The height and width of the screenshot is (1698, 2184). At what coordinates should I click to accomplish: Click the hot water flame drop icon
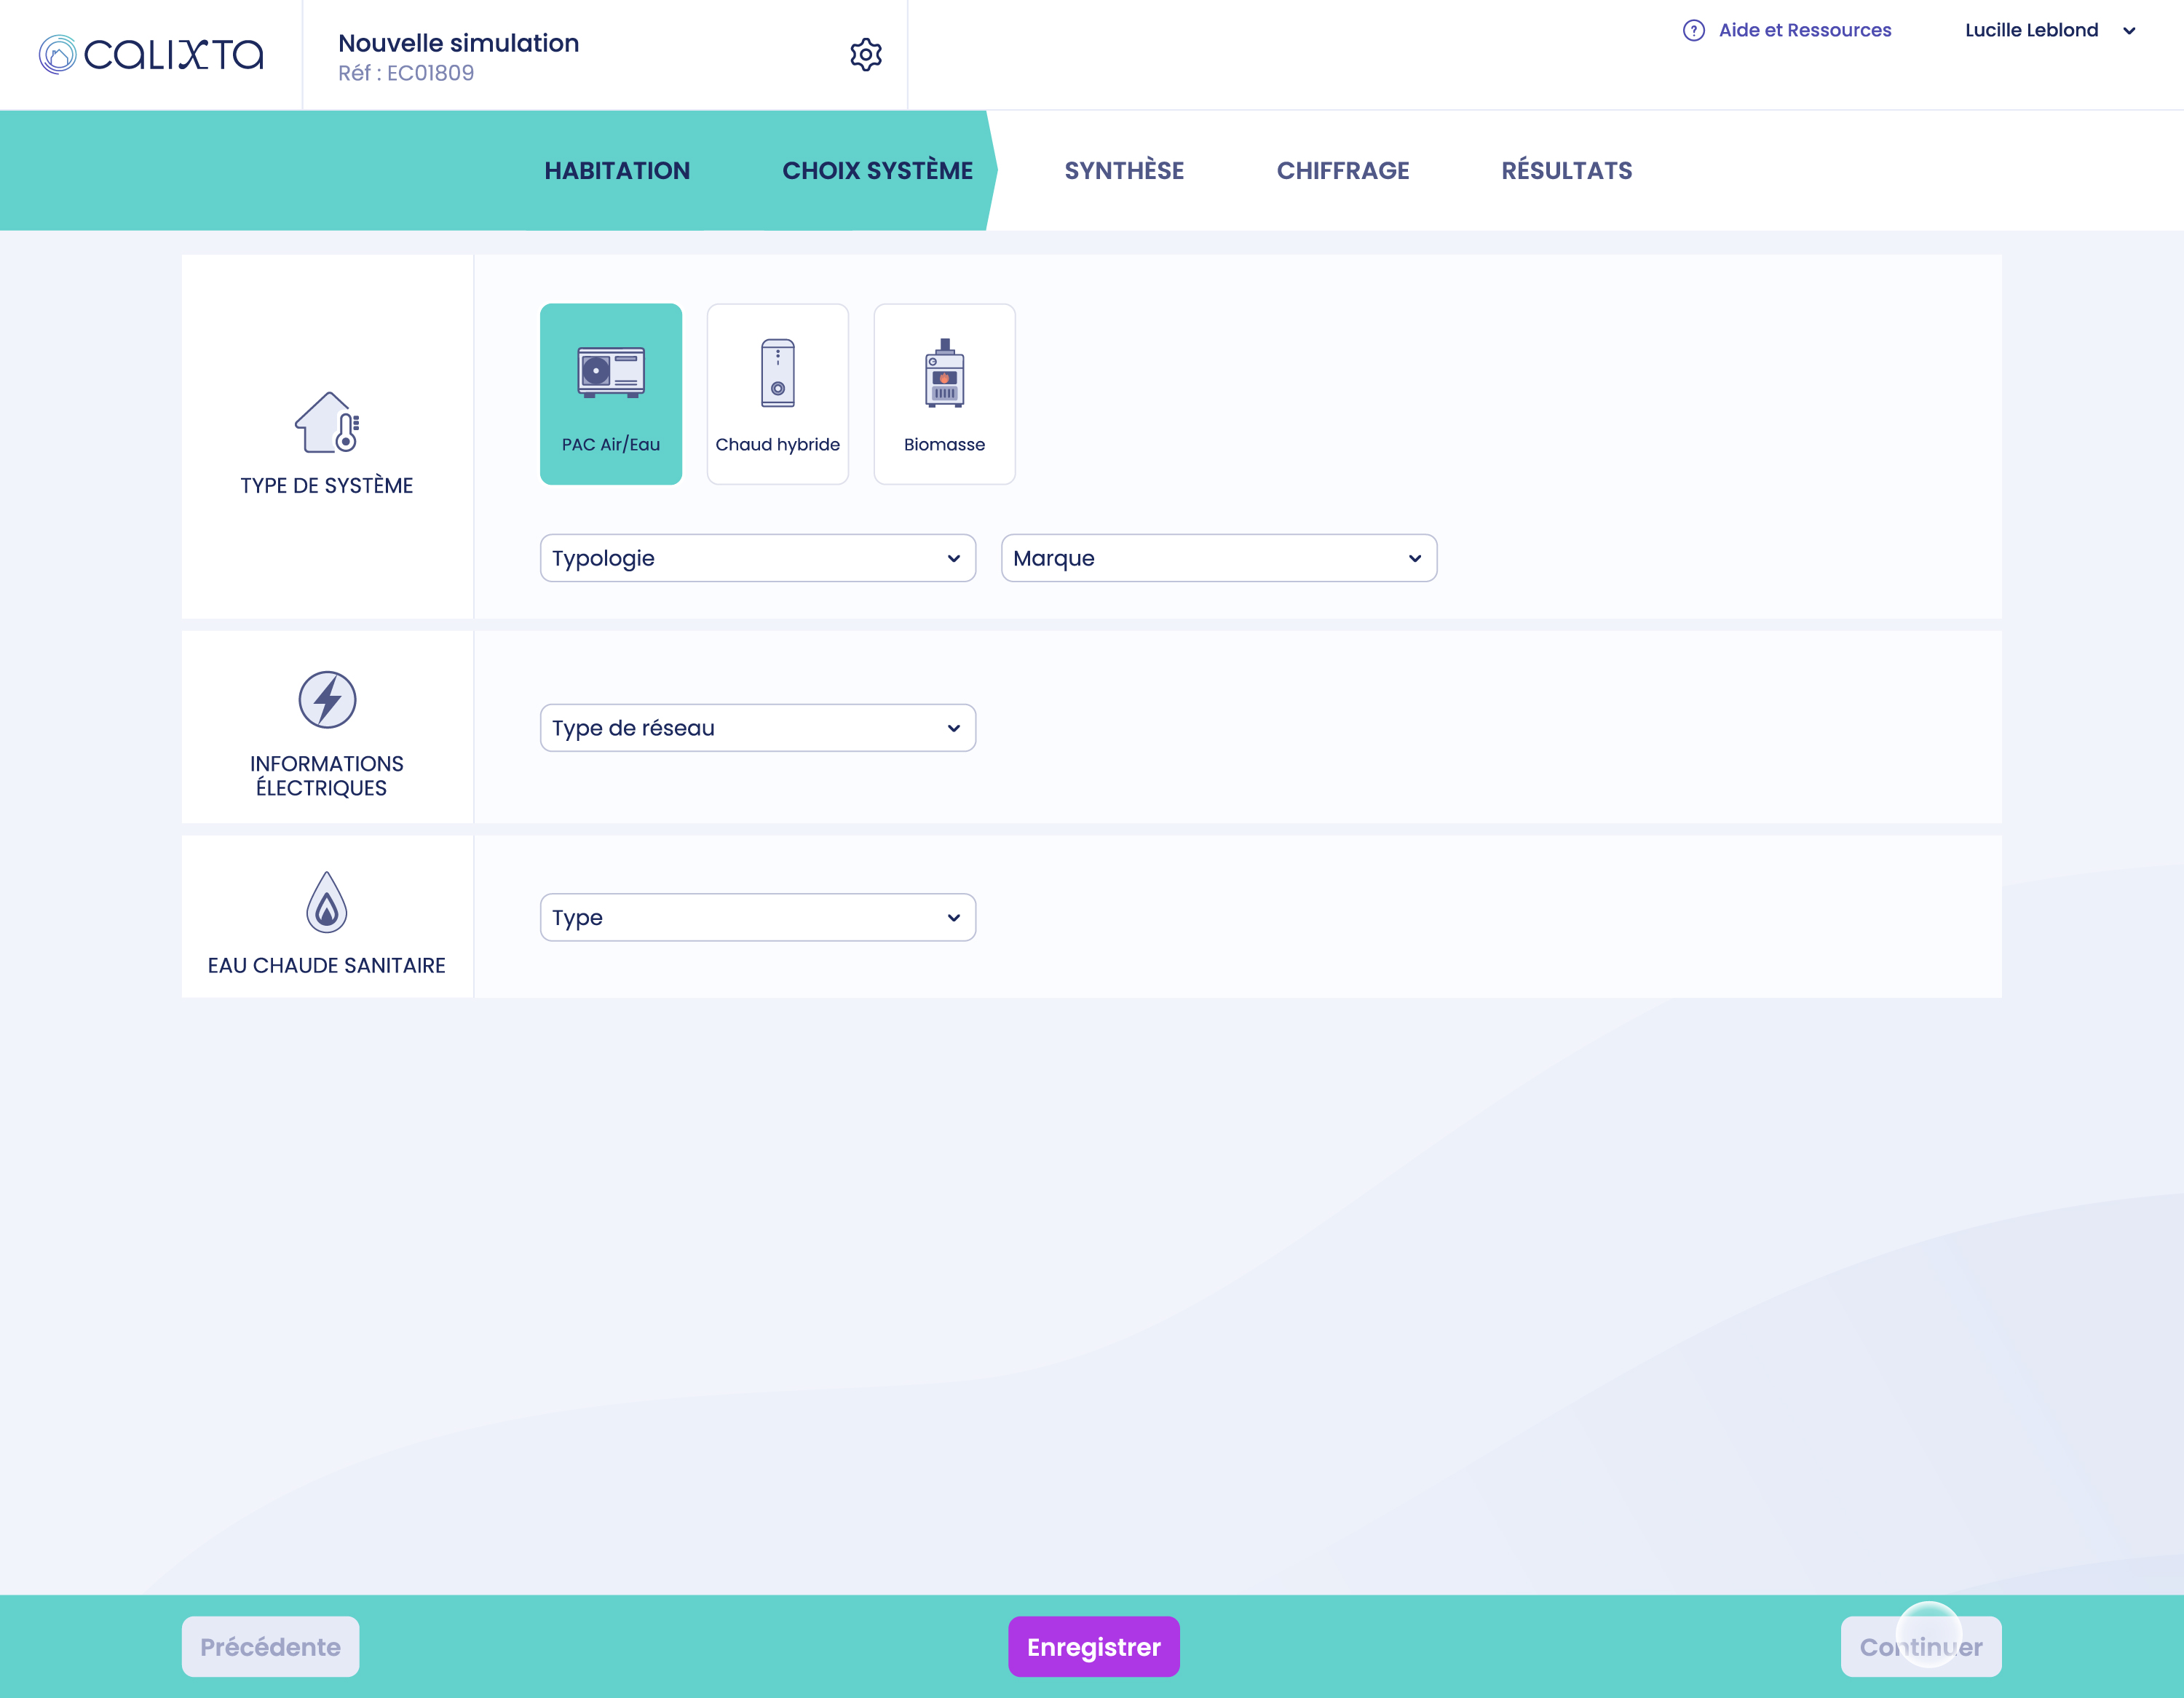327,902
